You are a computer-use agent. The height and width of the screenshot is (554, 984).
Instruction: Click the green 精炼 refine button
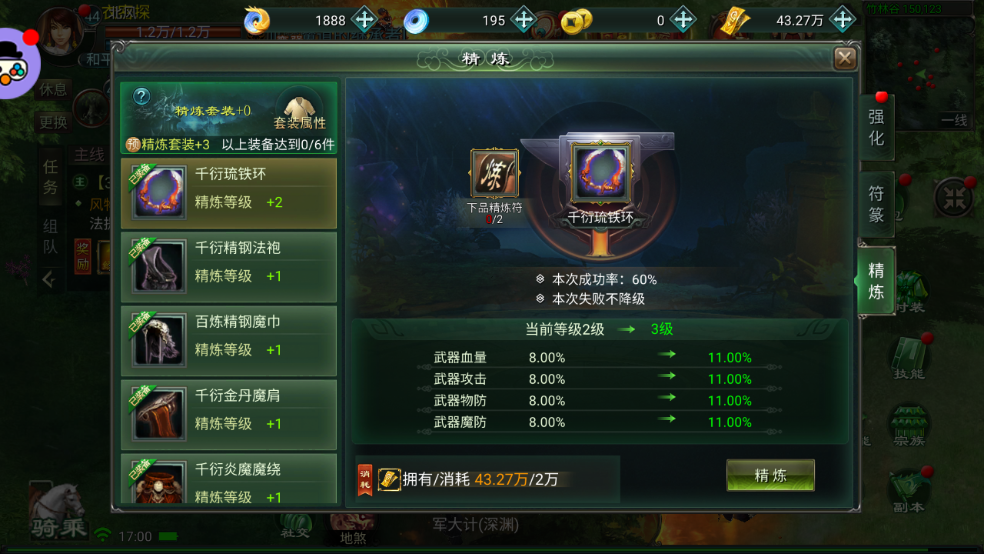(x=770, y=476)
